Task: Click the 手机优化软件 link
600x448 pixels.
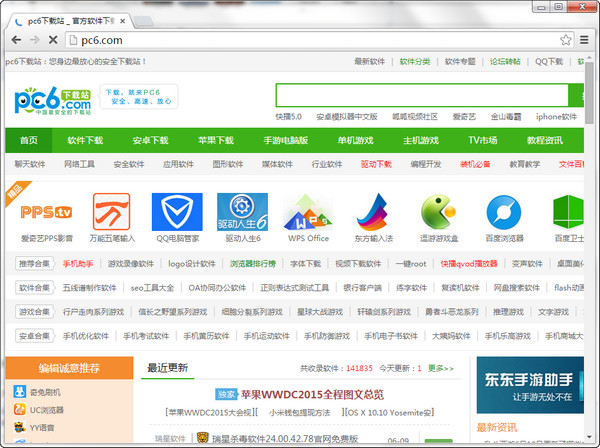Action: [86, 336]
